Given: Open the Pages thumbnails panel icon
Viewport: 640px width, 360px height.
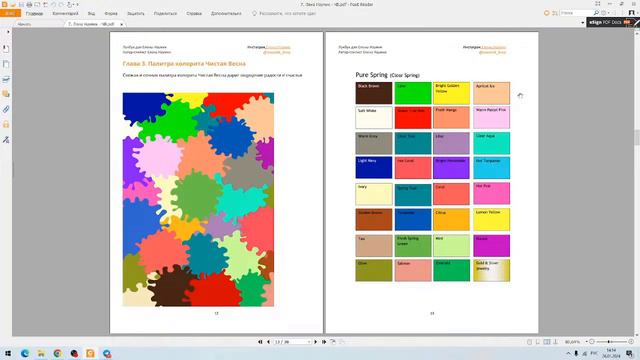Looking at the screenshot, I should tap(6, 64).
